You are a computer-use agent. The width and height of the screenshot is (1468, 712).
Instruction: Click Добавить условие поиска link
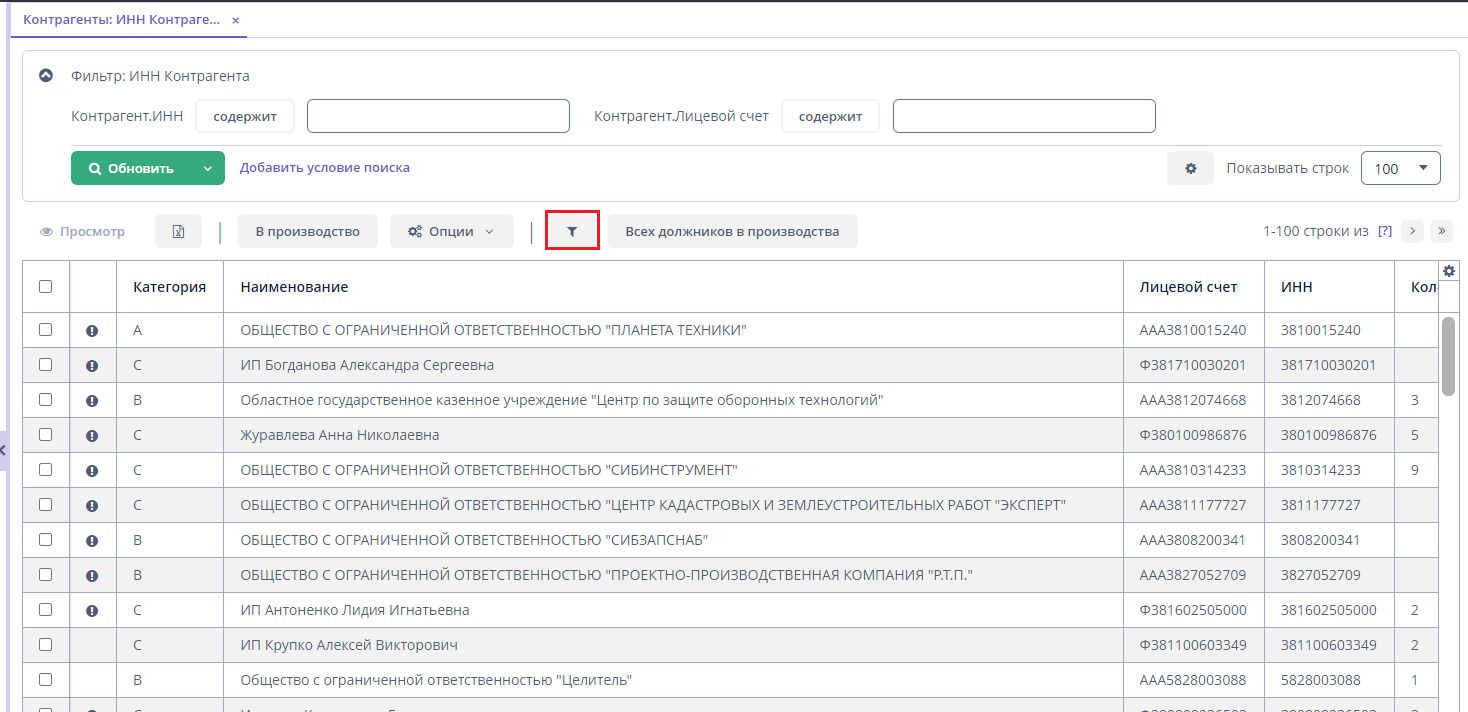324,168
